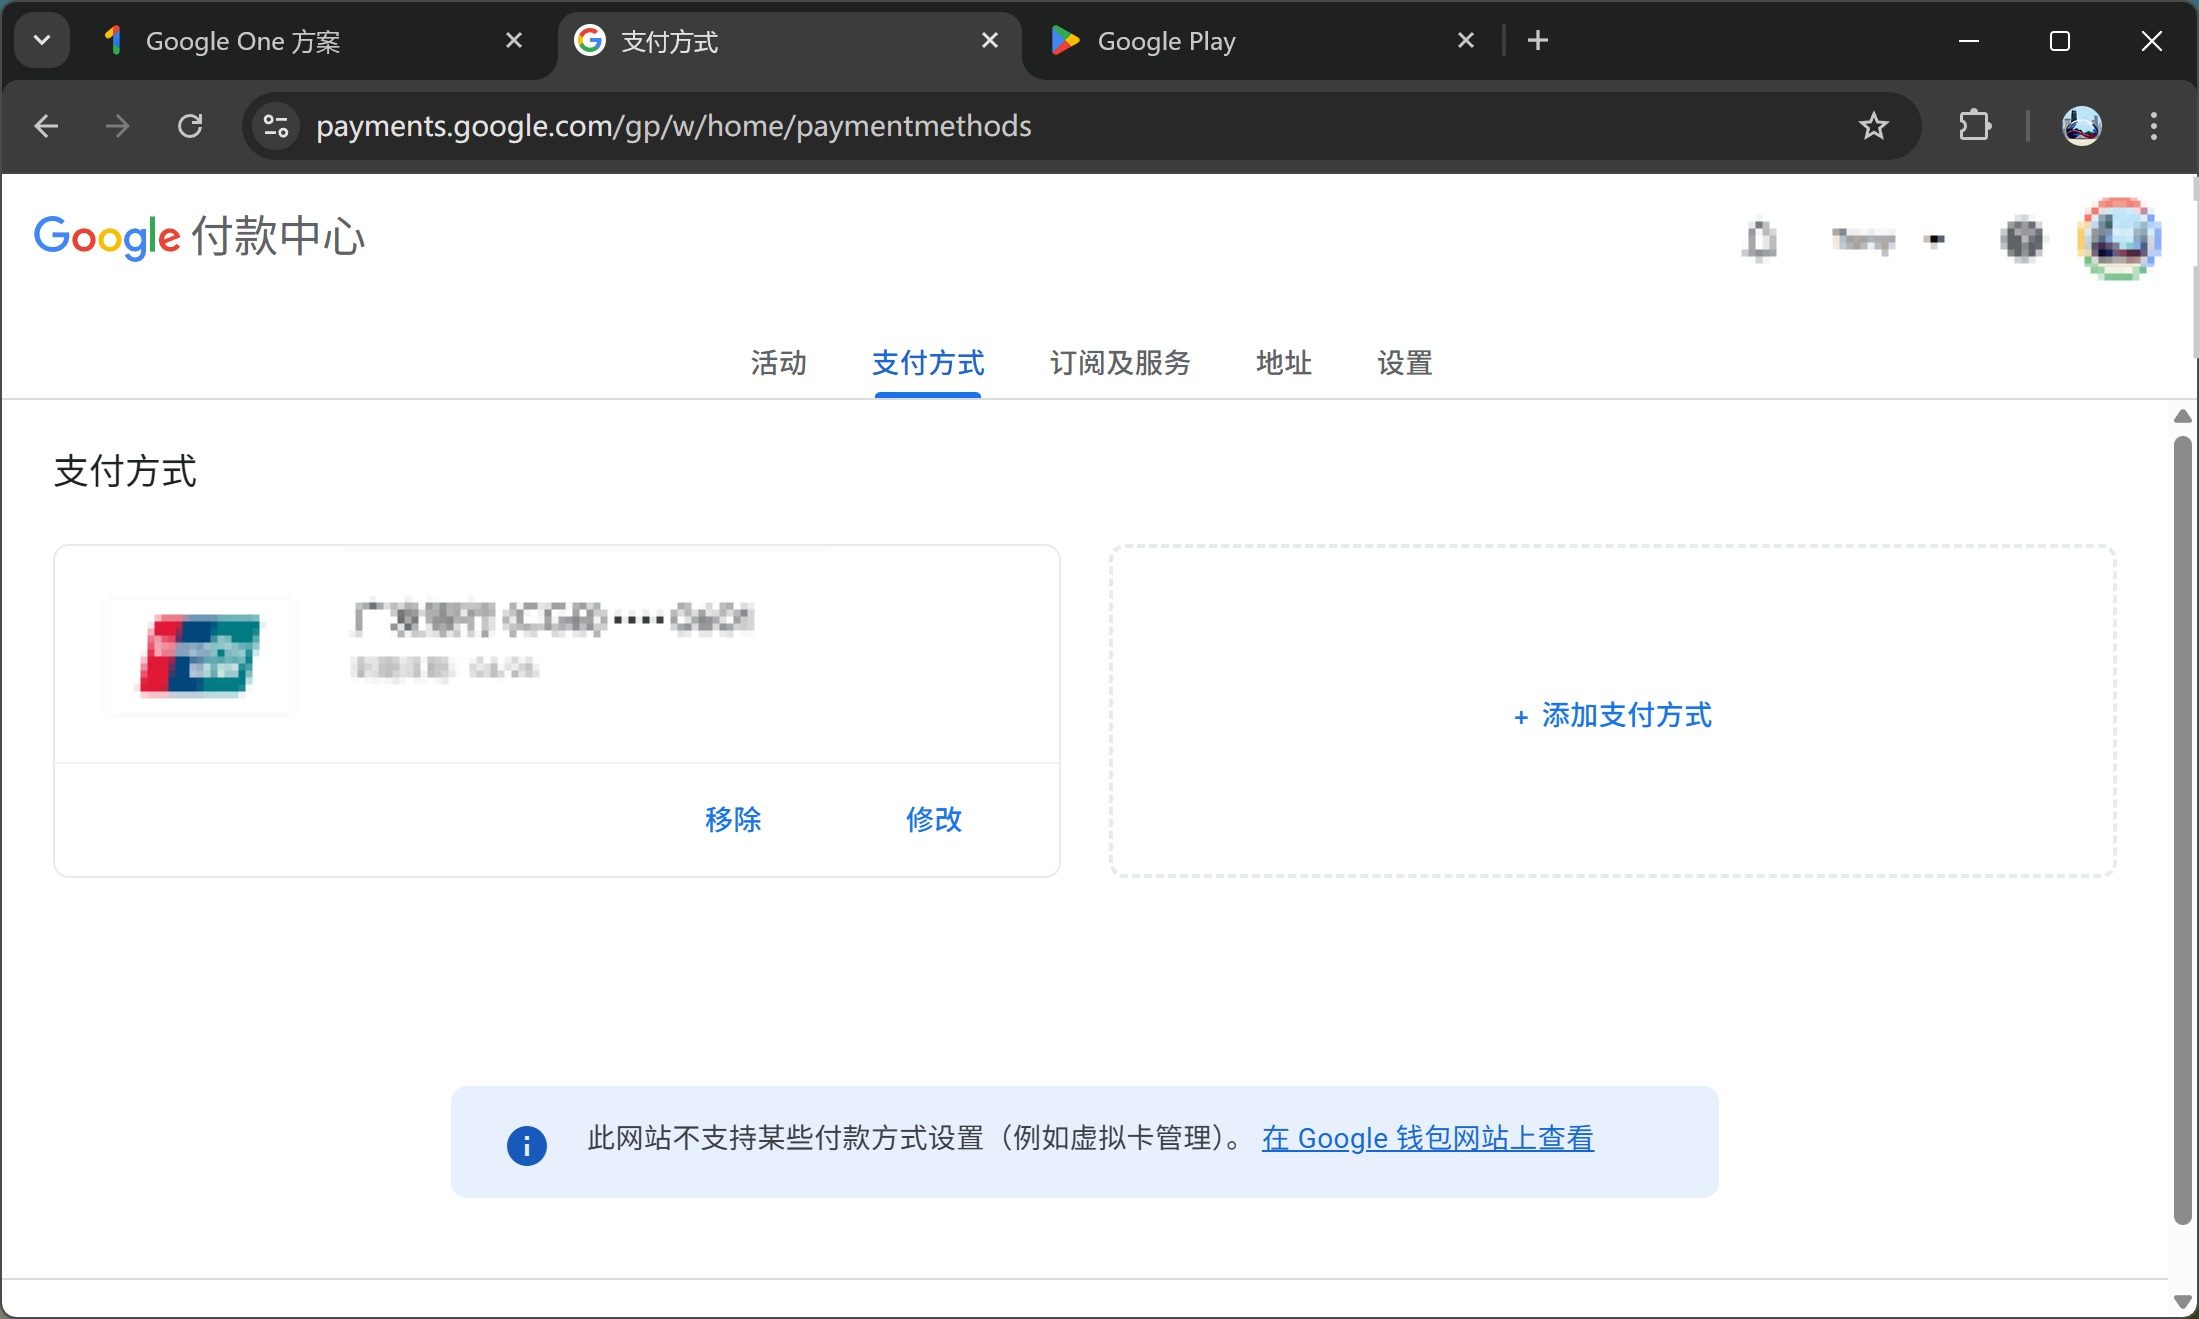Open the Google account avatar menu
Screen dimensions: 2199x1319
[x=2118, y=239]
